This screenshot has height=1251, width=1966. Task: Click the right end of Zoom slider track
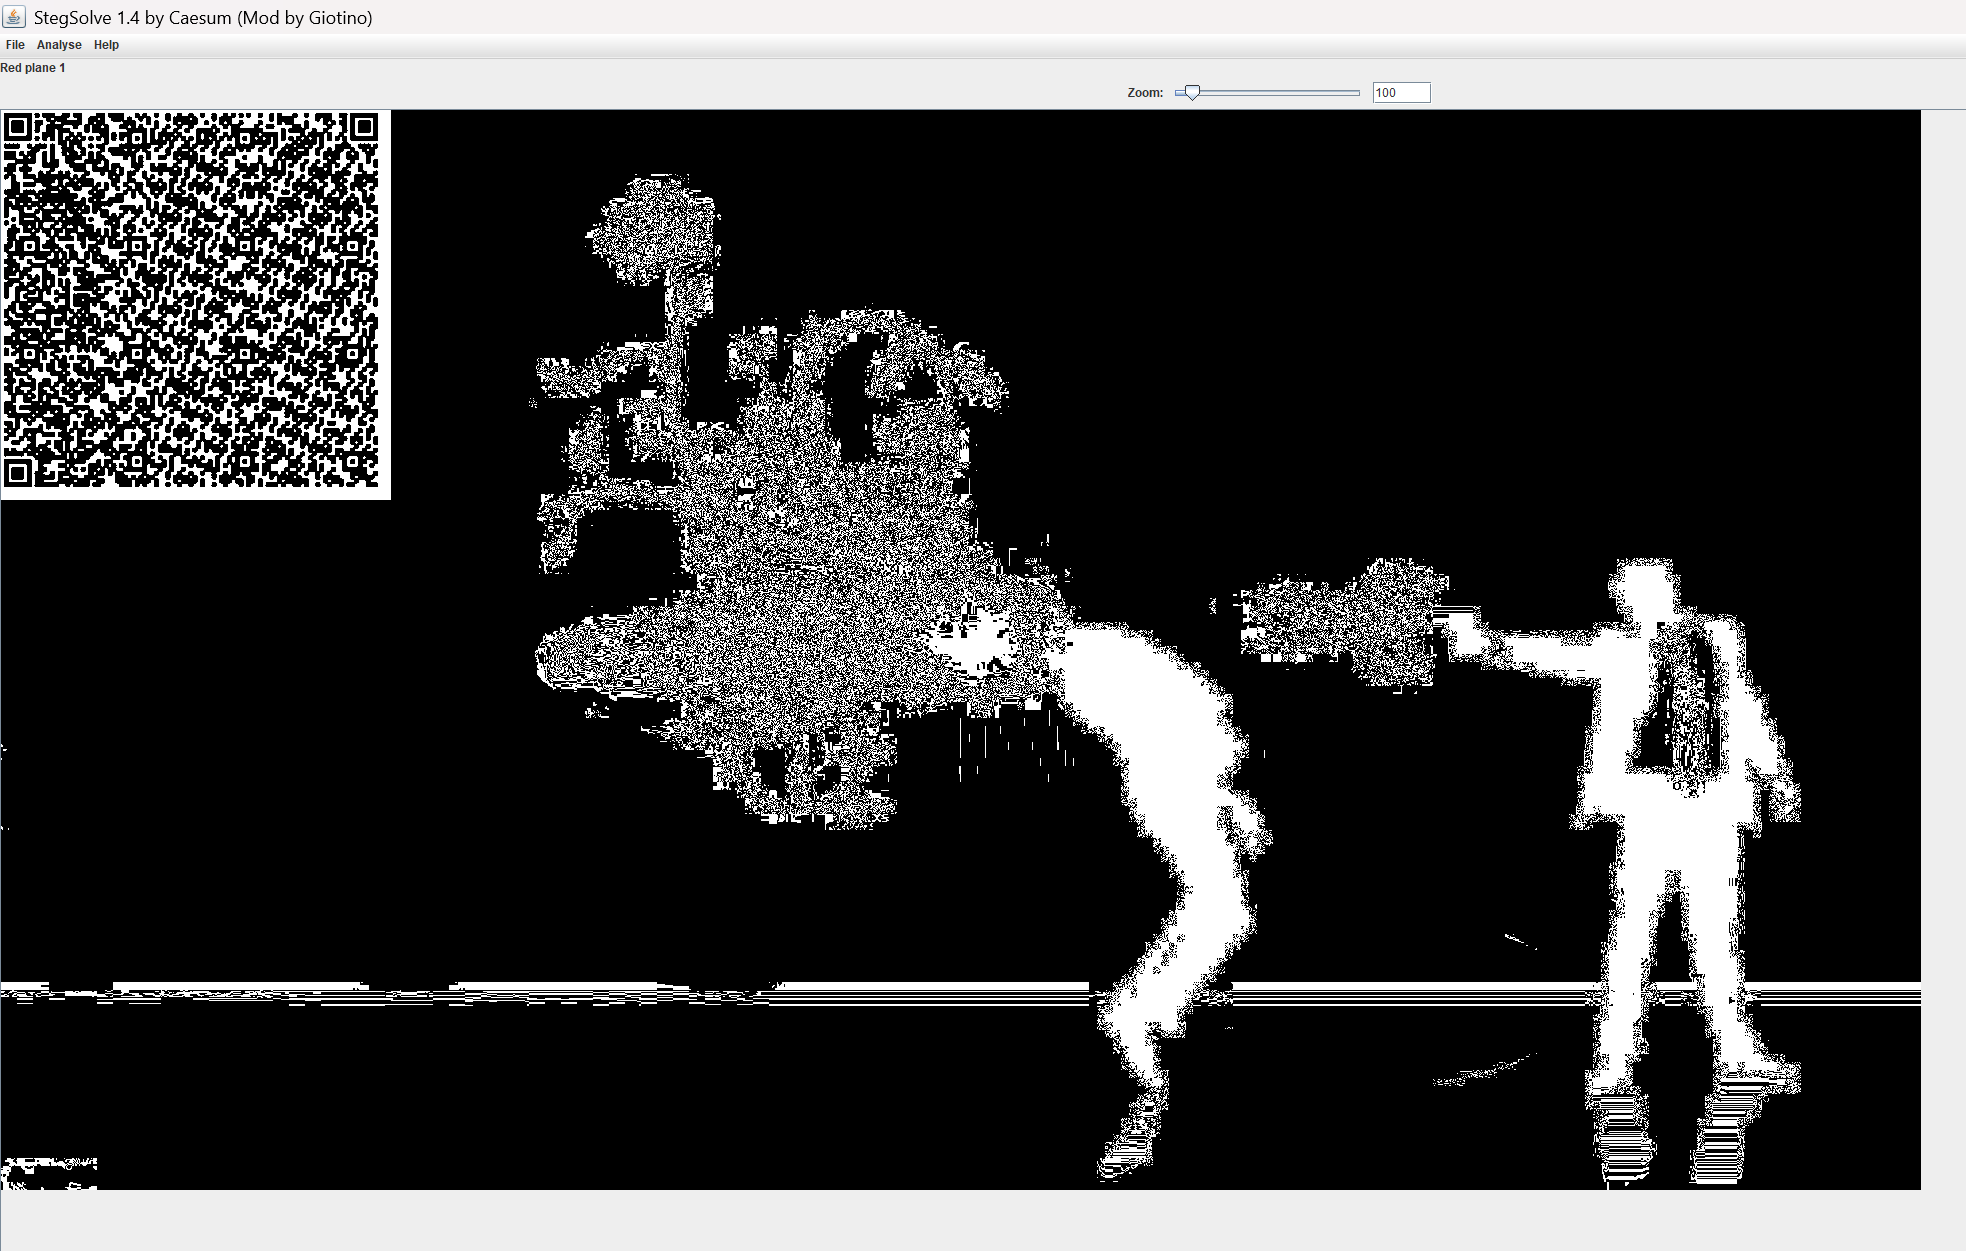(1356, 92)
